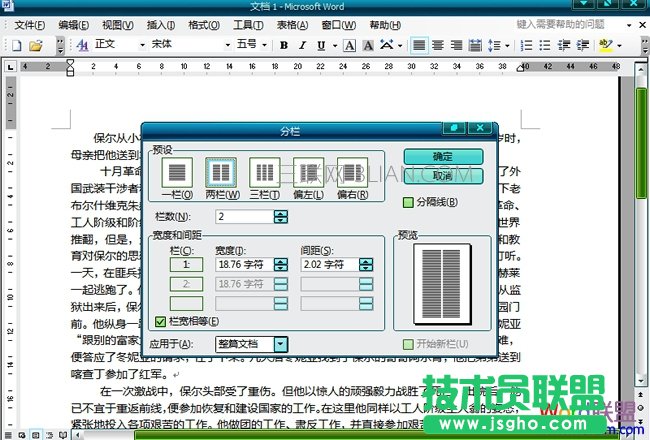Apply bulleted list
Image resolution: width=650 pixels, height=440 pixels.
tap(545, 45)
